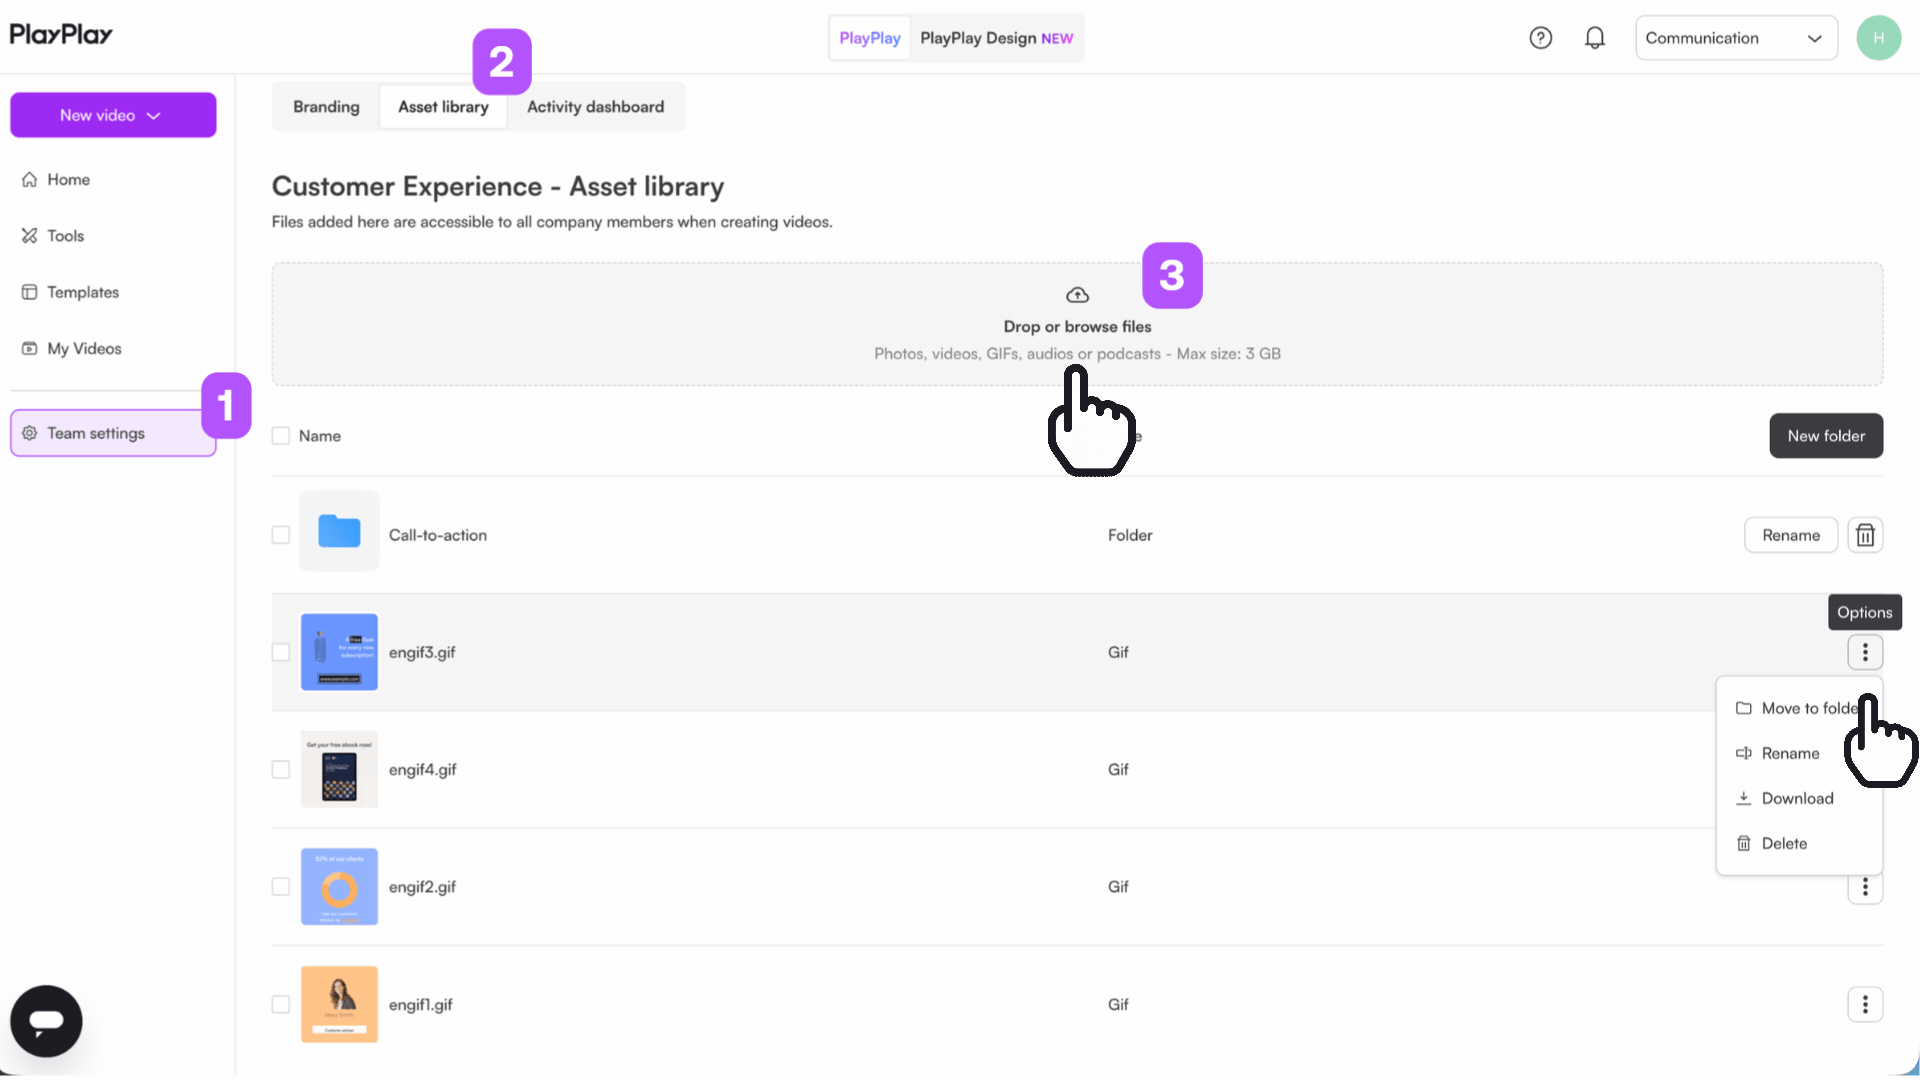This screenshot has height=1080, width=1920.
Task: Click the Templates sidebar icon
Action: tap(30, 292)
